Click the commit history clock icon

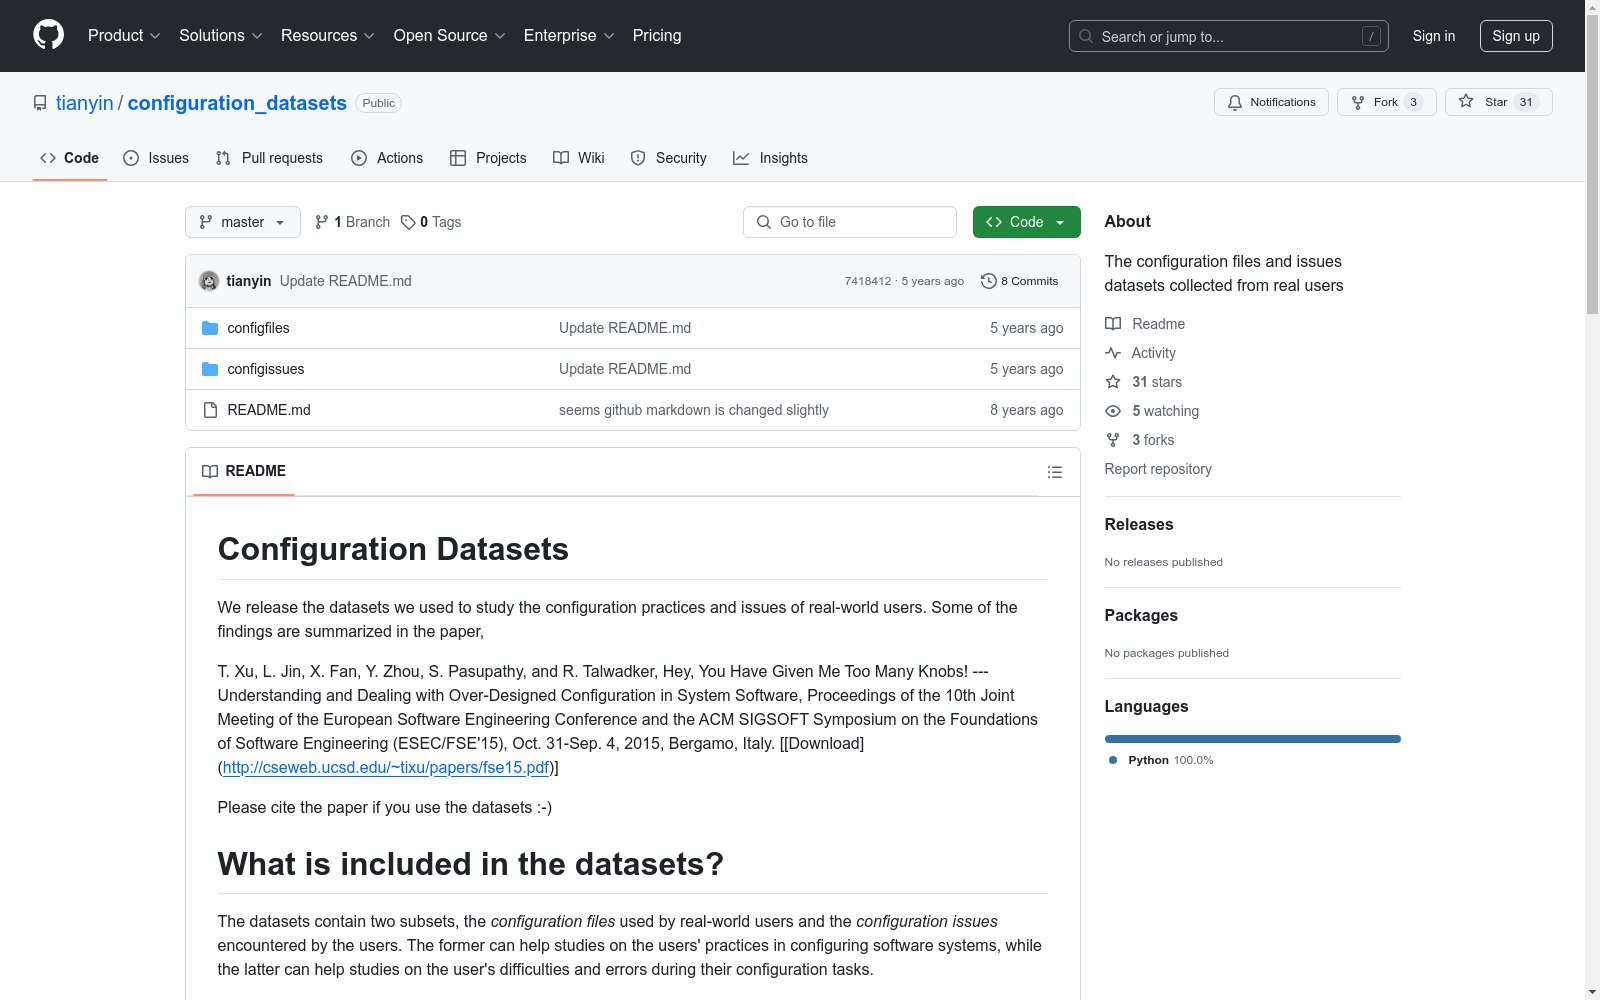click(989, 281)
